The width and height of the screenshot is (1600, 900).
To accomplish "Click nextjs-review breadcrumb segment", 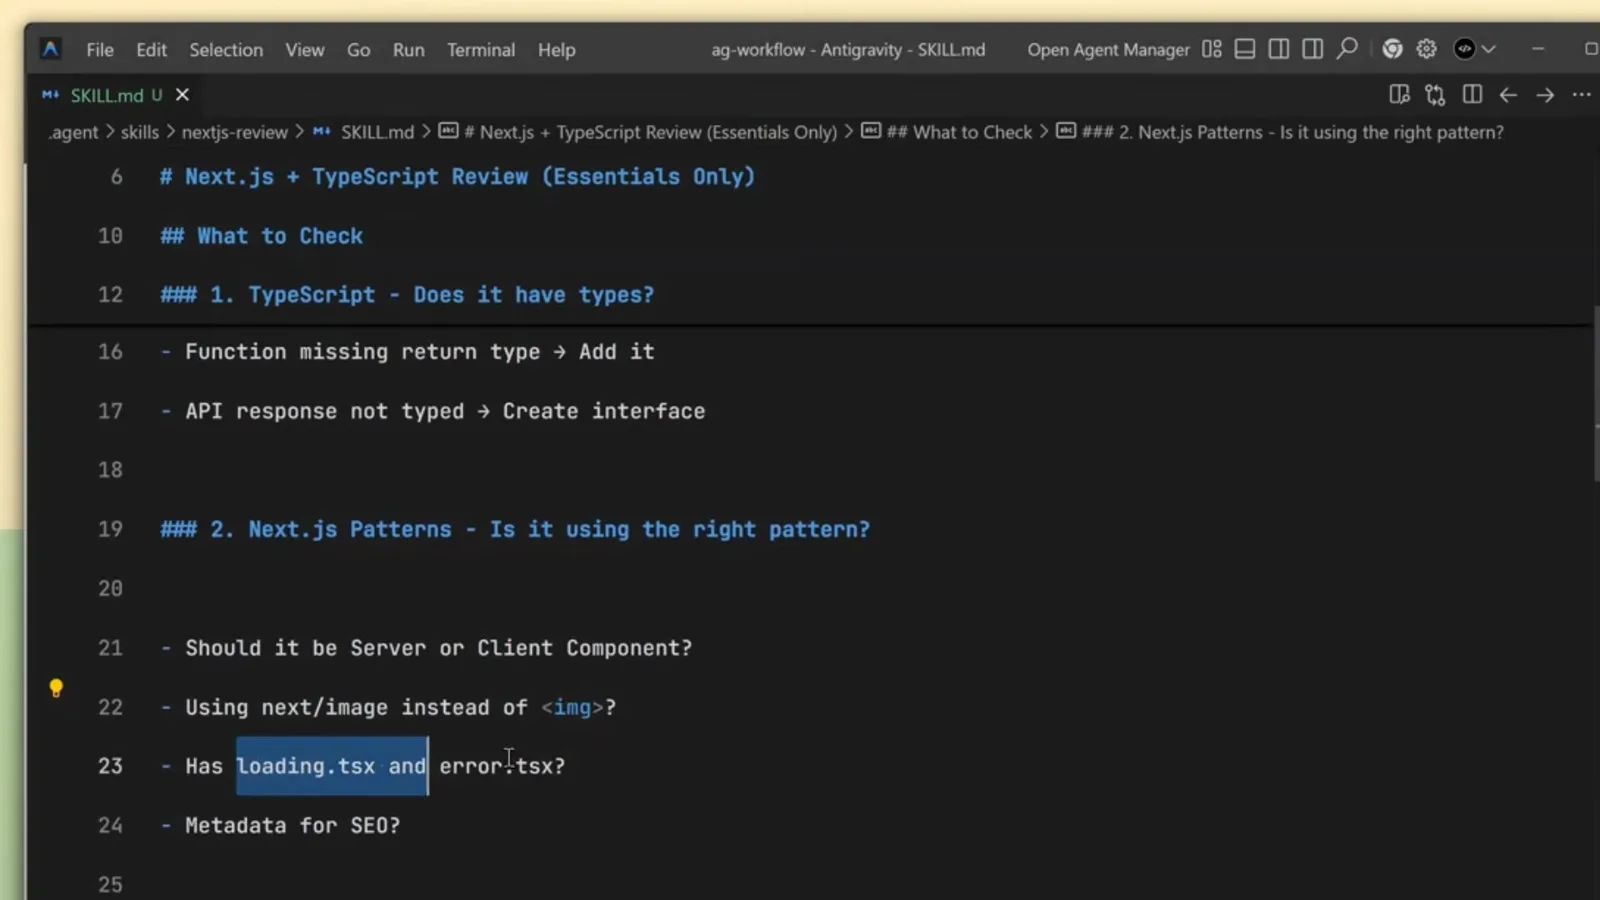I will tap(234, 132).
